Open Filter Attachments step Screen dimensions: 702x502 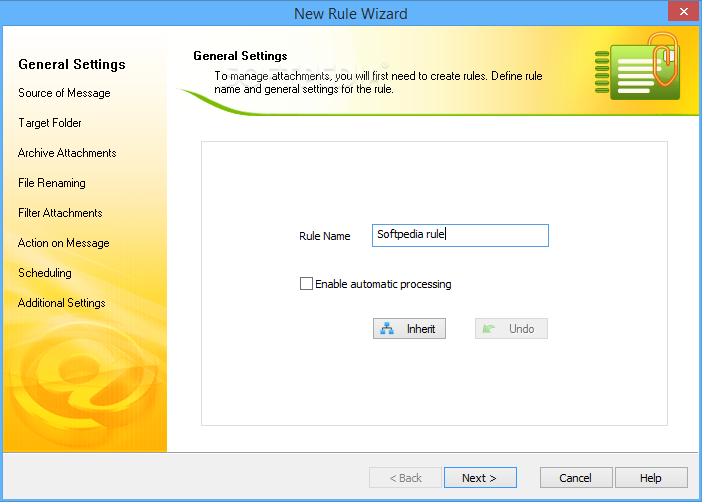60,213
